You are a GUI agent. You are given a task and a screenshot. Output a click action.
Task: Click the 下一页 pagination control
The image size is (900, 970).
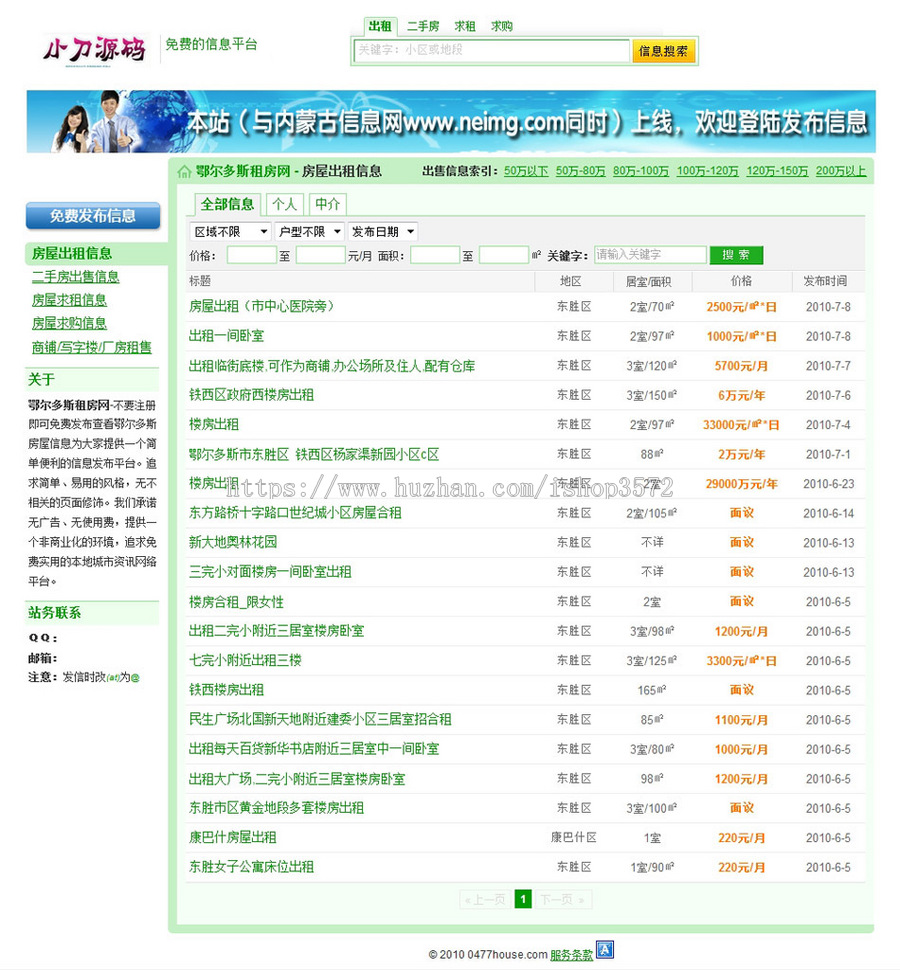click(x=557, y=899)
